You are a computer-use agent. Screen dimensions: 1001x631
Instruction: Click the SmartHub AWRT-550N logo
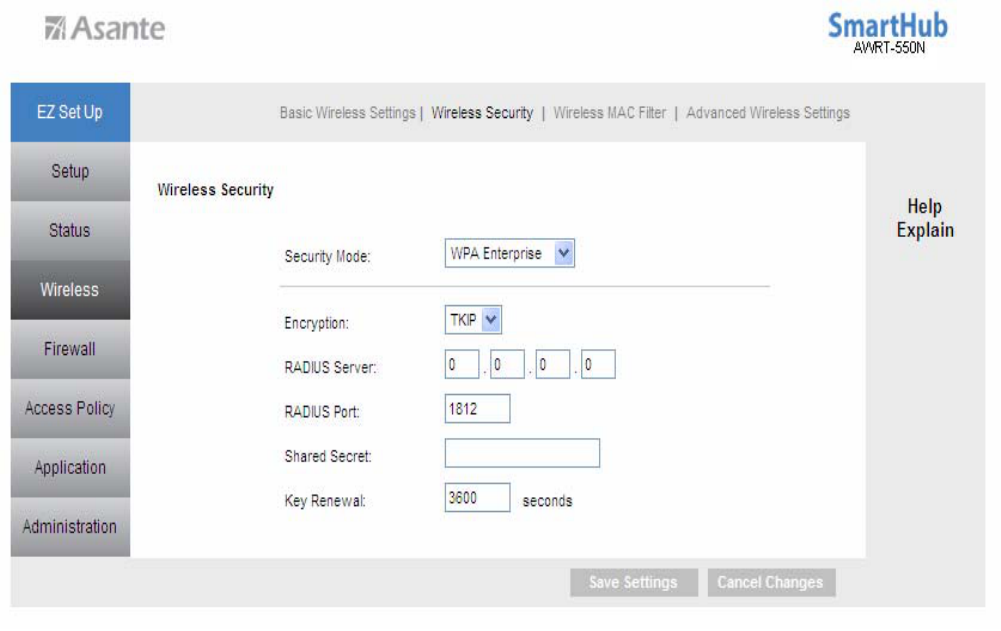(888, 33)
